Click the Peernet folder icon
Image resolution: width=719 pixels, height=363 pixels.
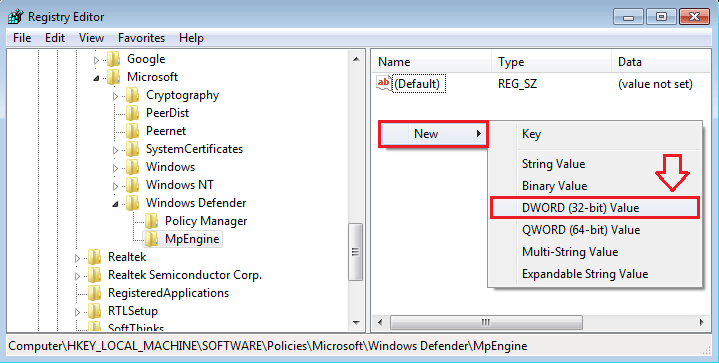tap(133, 131)
